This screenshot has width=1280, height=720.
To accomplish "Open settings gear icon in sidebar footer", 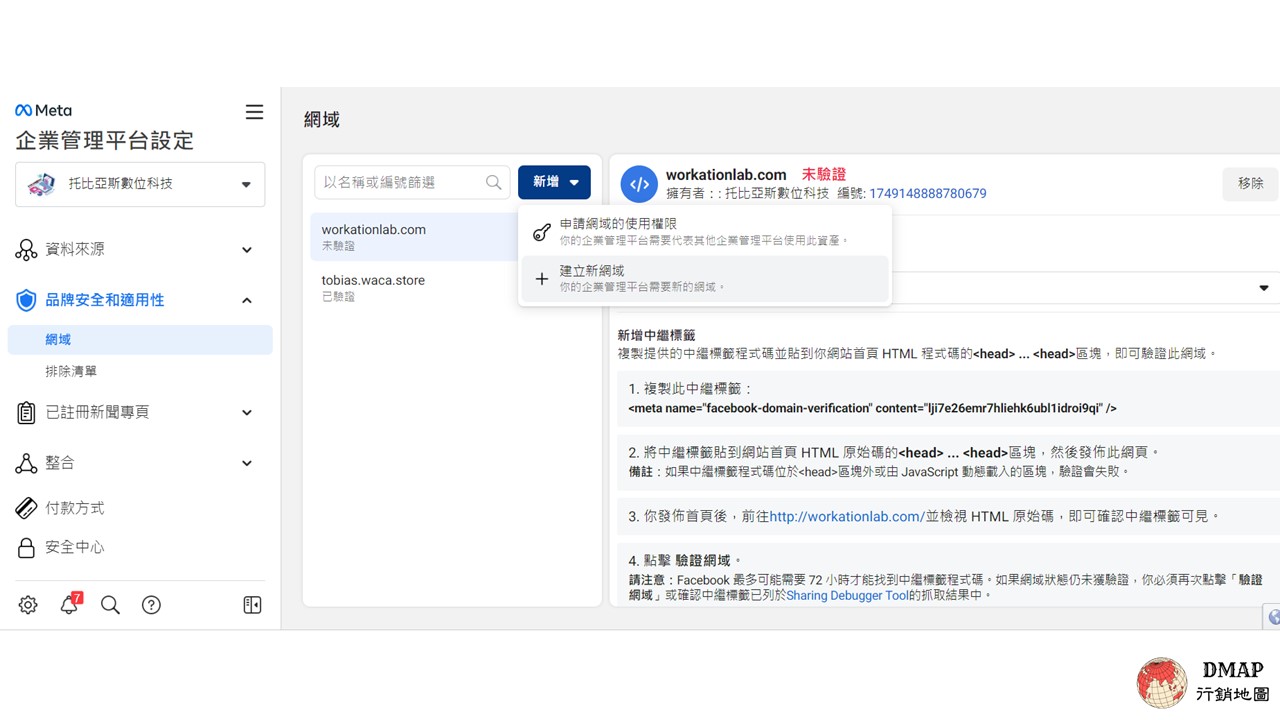I will point(28,605).
